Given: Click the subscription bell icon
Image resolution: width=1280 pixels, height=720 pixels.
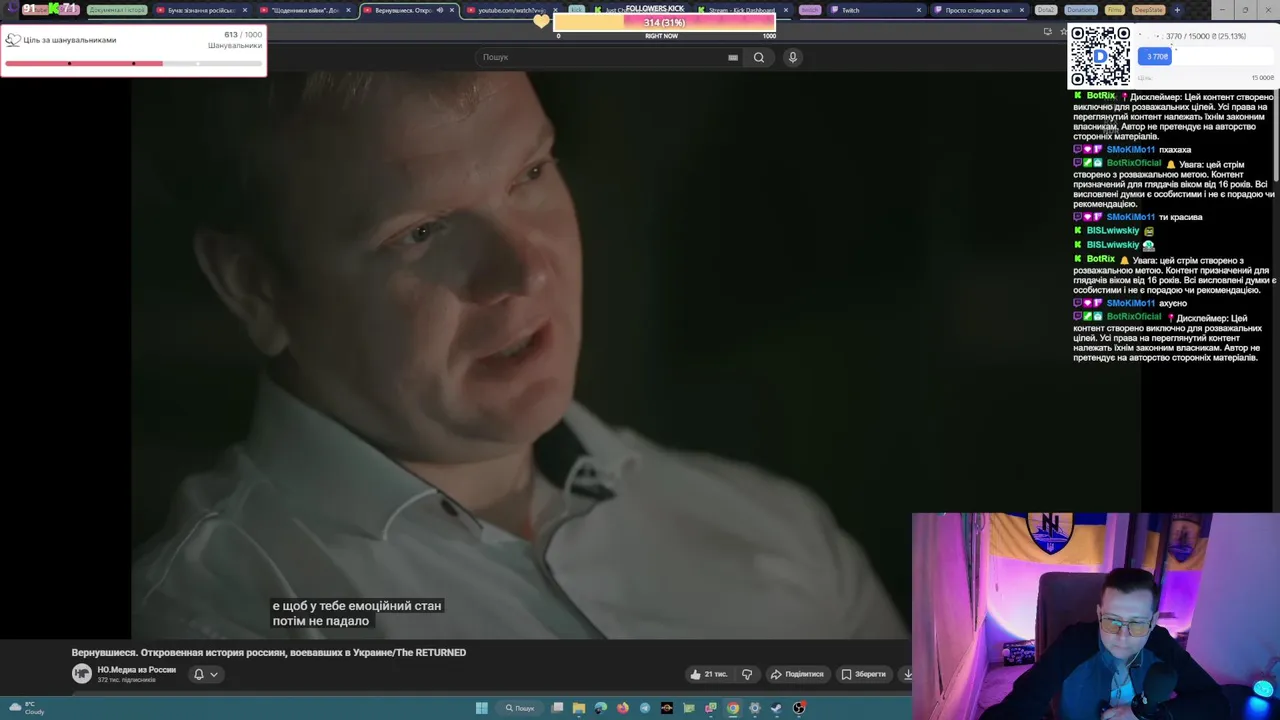Looking at the screenshot, I should [x=199, y=674].
